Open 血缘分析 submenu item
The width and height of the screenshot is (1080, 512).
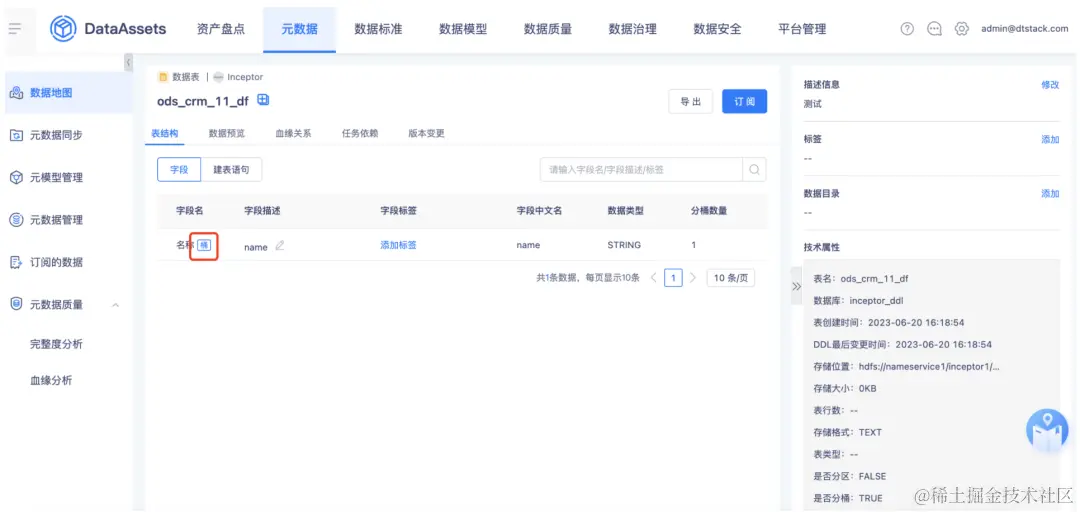(x=51, y=380)
